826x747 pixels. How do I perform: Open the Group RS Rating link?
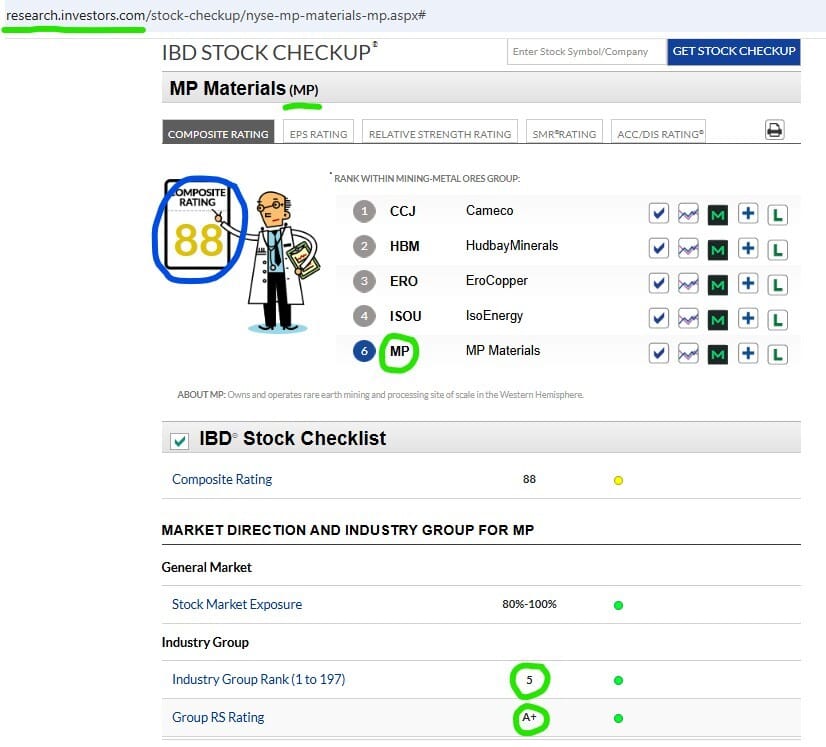[218, 717]
